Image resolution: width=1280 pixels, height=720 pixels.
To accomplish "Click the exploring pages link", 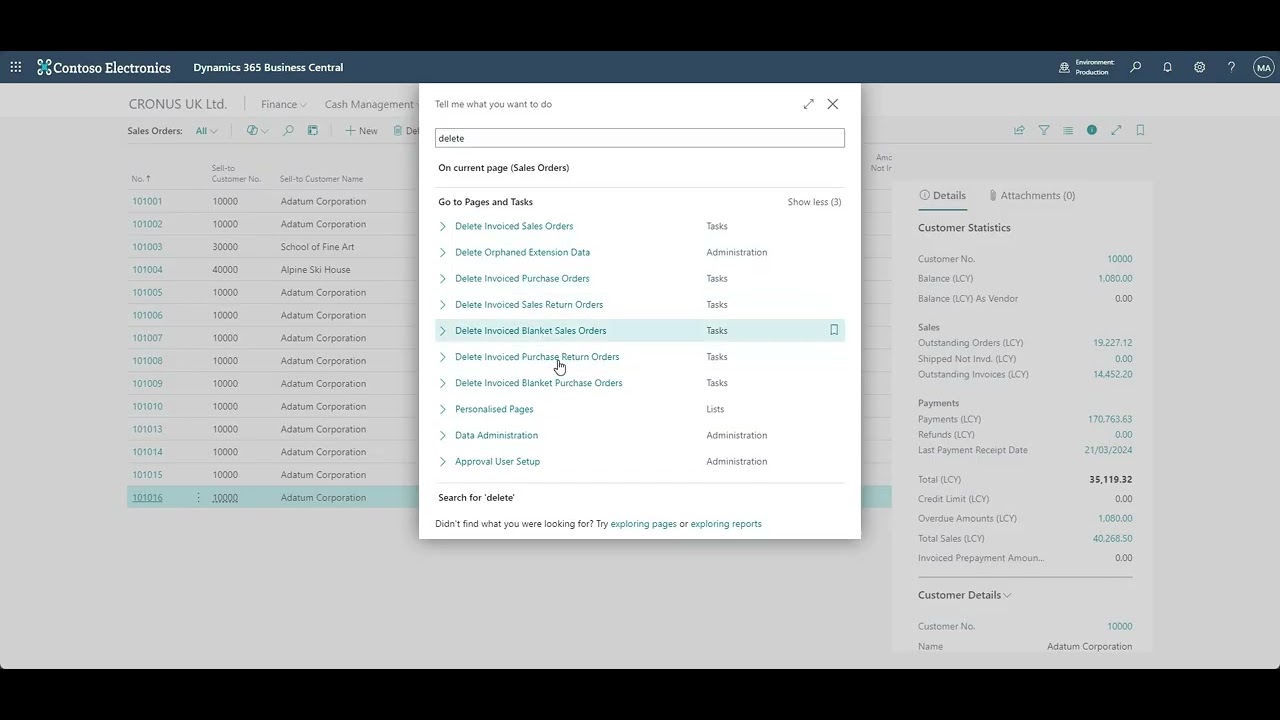I will click(643, 524).
